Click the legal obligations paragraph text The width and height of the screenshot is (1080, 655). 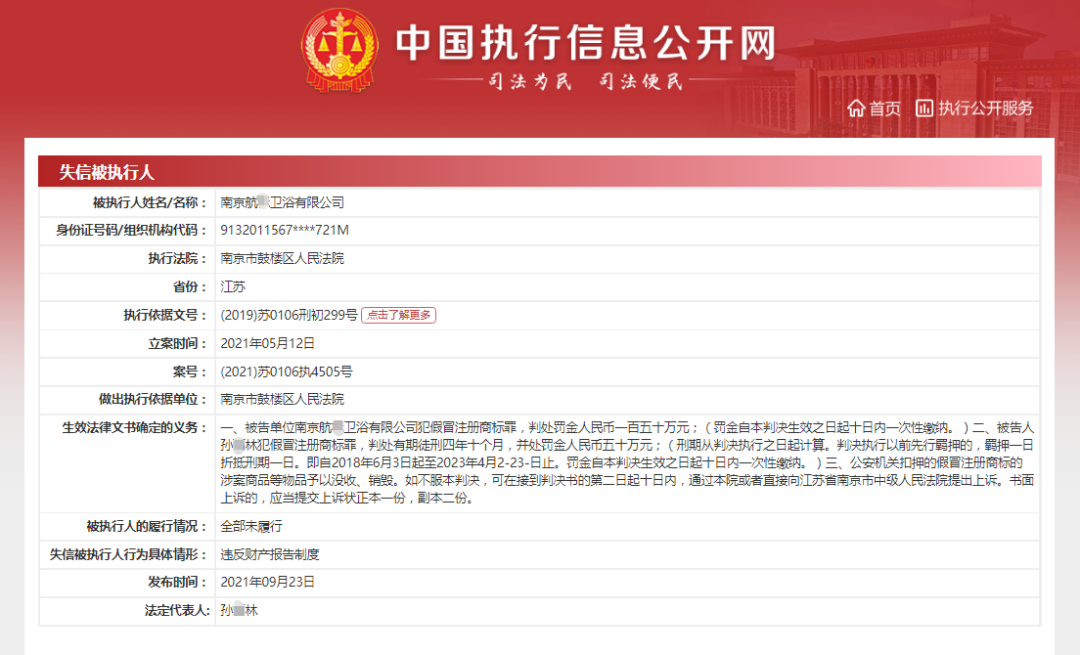point(627,463)
